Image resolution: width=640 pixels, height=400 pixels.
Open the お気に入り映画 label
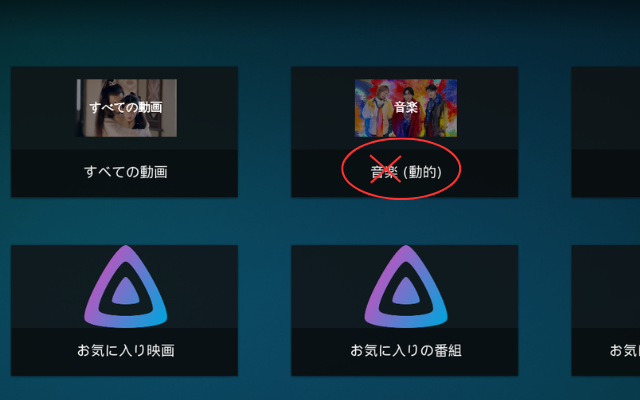(126, 351)
